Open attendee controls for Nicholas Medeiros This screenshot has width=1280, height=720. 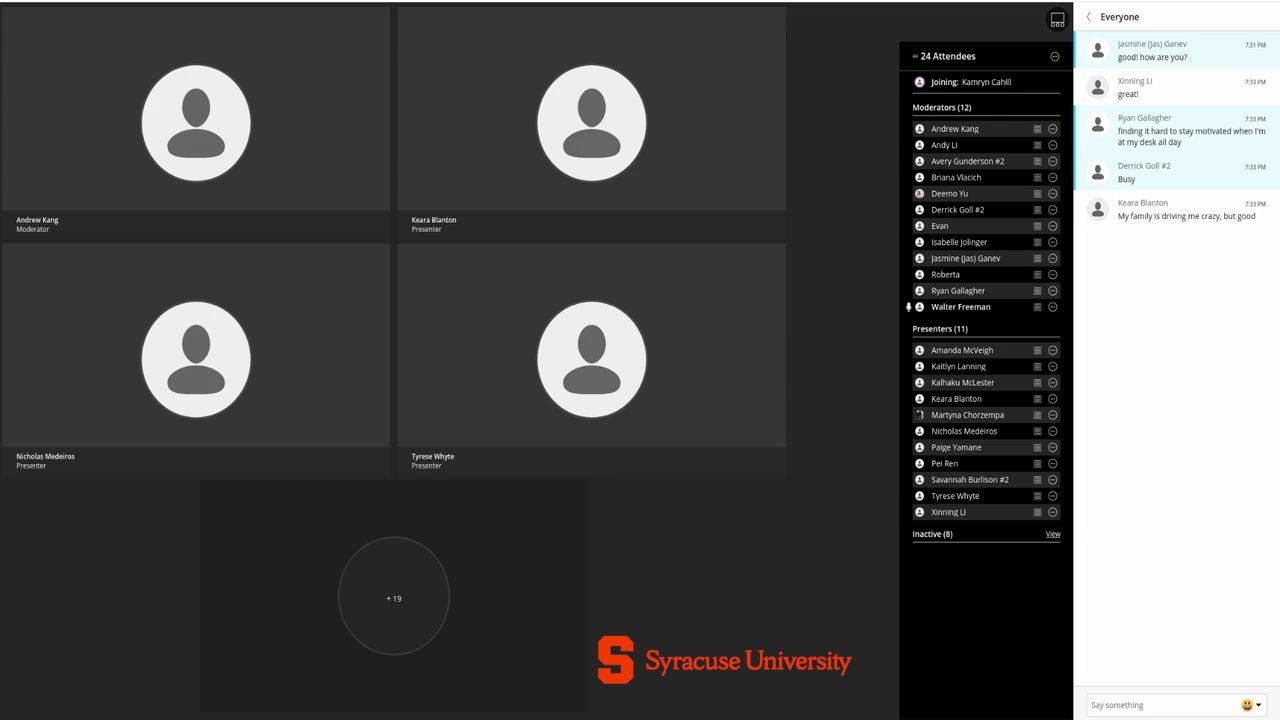[1053, 431]
